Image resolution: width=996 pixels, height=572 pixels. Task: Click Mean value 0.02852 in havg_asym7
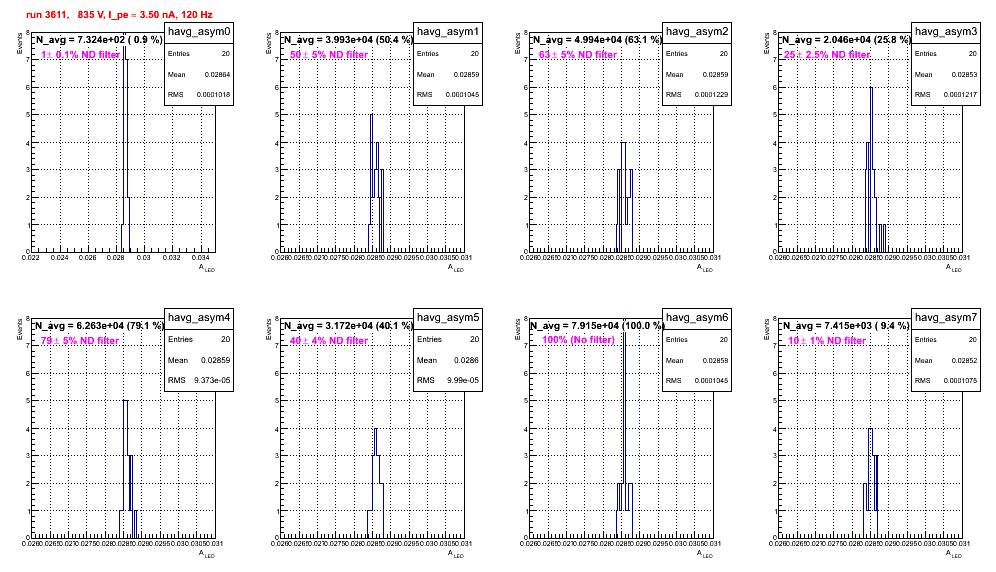click(964, 360)
